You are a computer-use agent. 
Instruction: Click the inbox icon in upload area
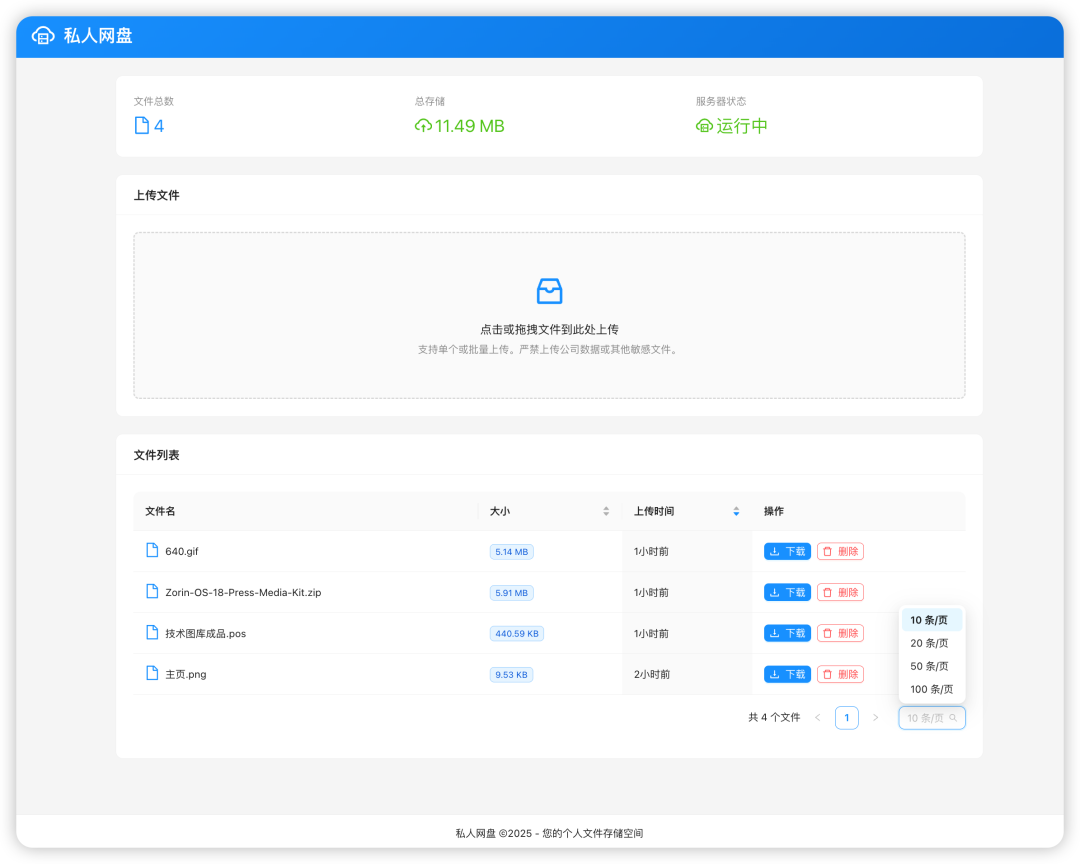550,291
